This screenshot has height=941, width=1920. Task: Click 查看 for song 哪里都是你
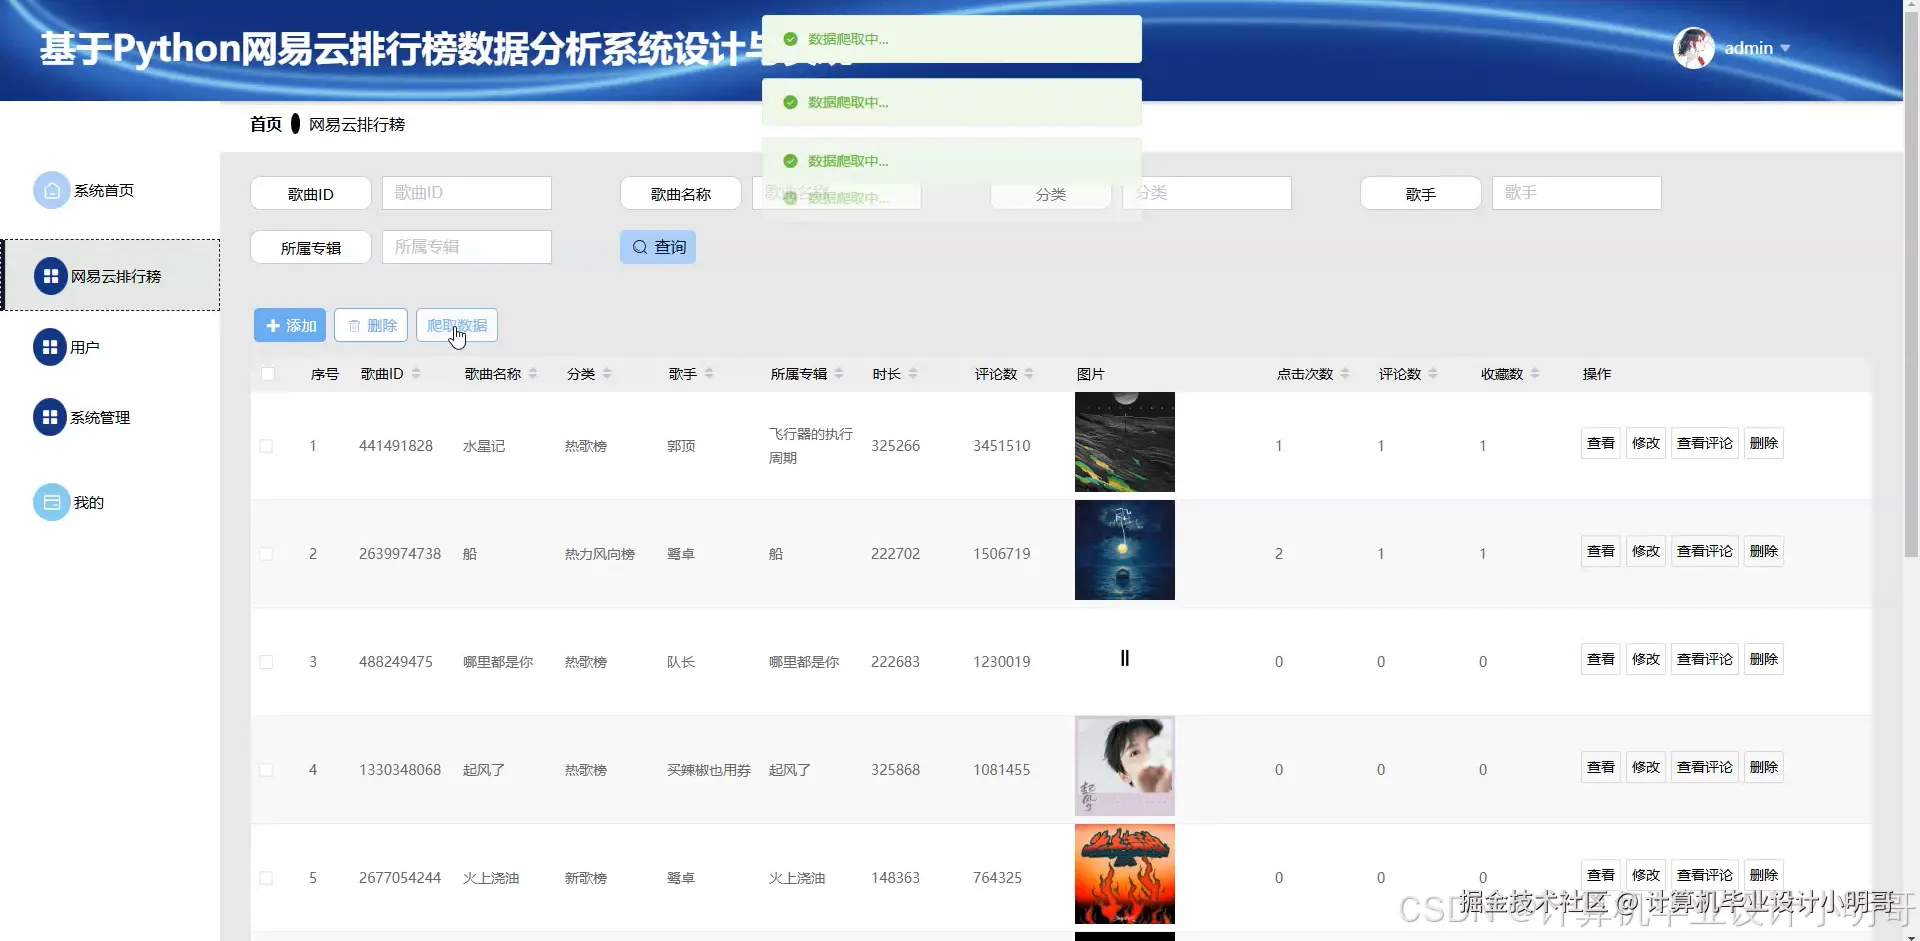[1601, 659]
